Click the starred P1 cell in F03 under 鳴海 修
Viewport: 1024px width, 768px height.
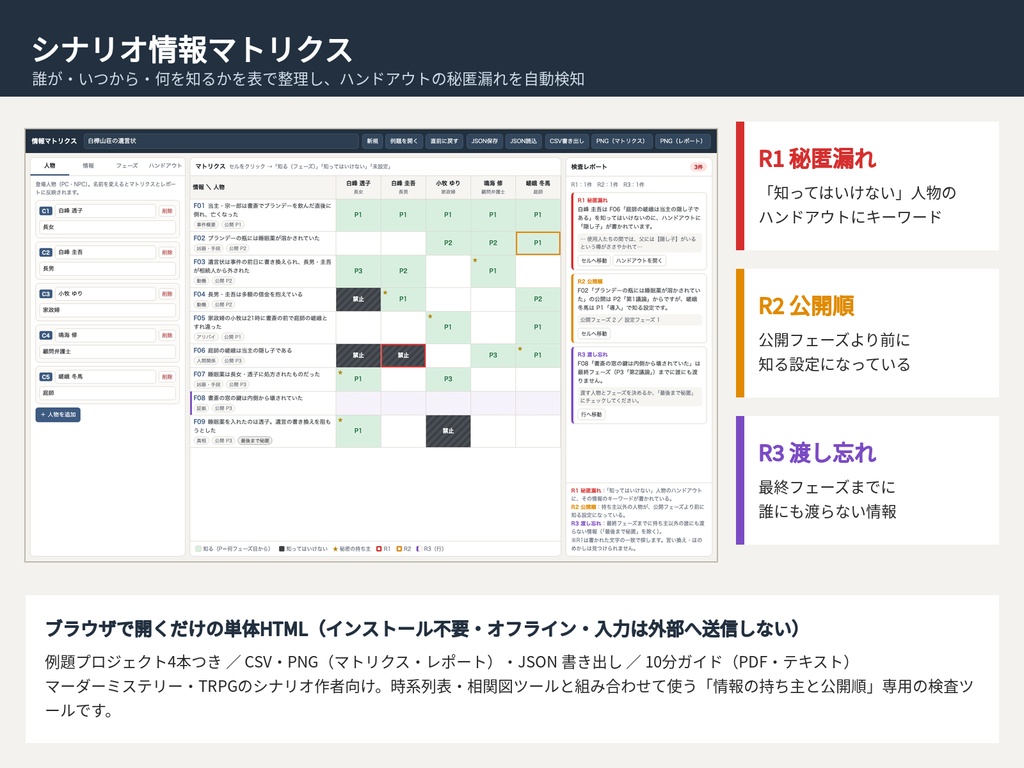coord(493,271)
